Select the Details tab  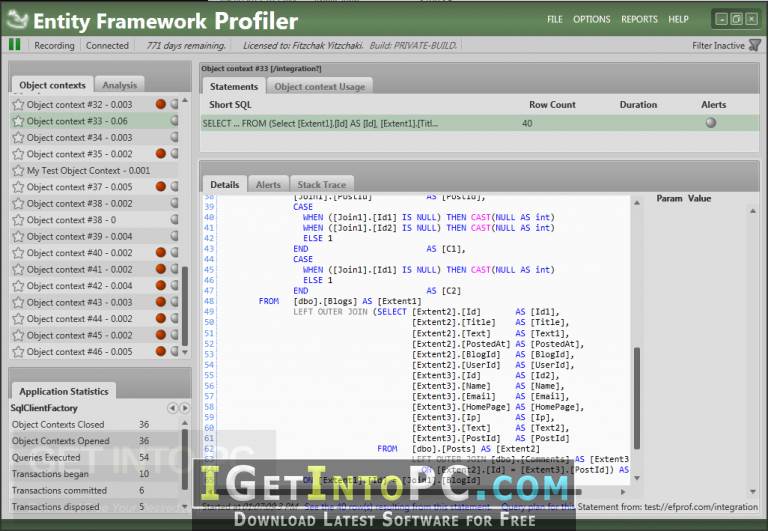tap(225, 185)
